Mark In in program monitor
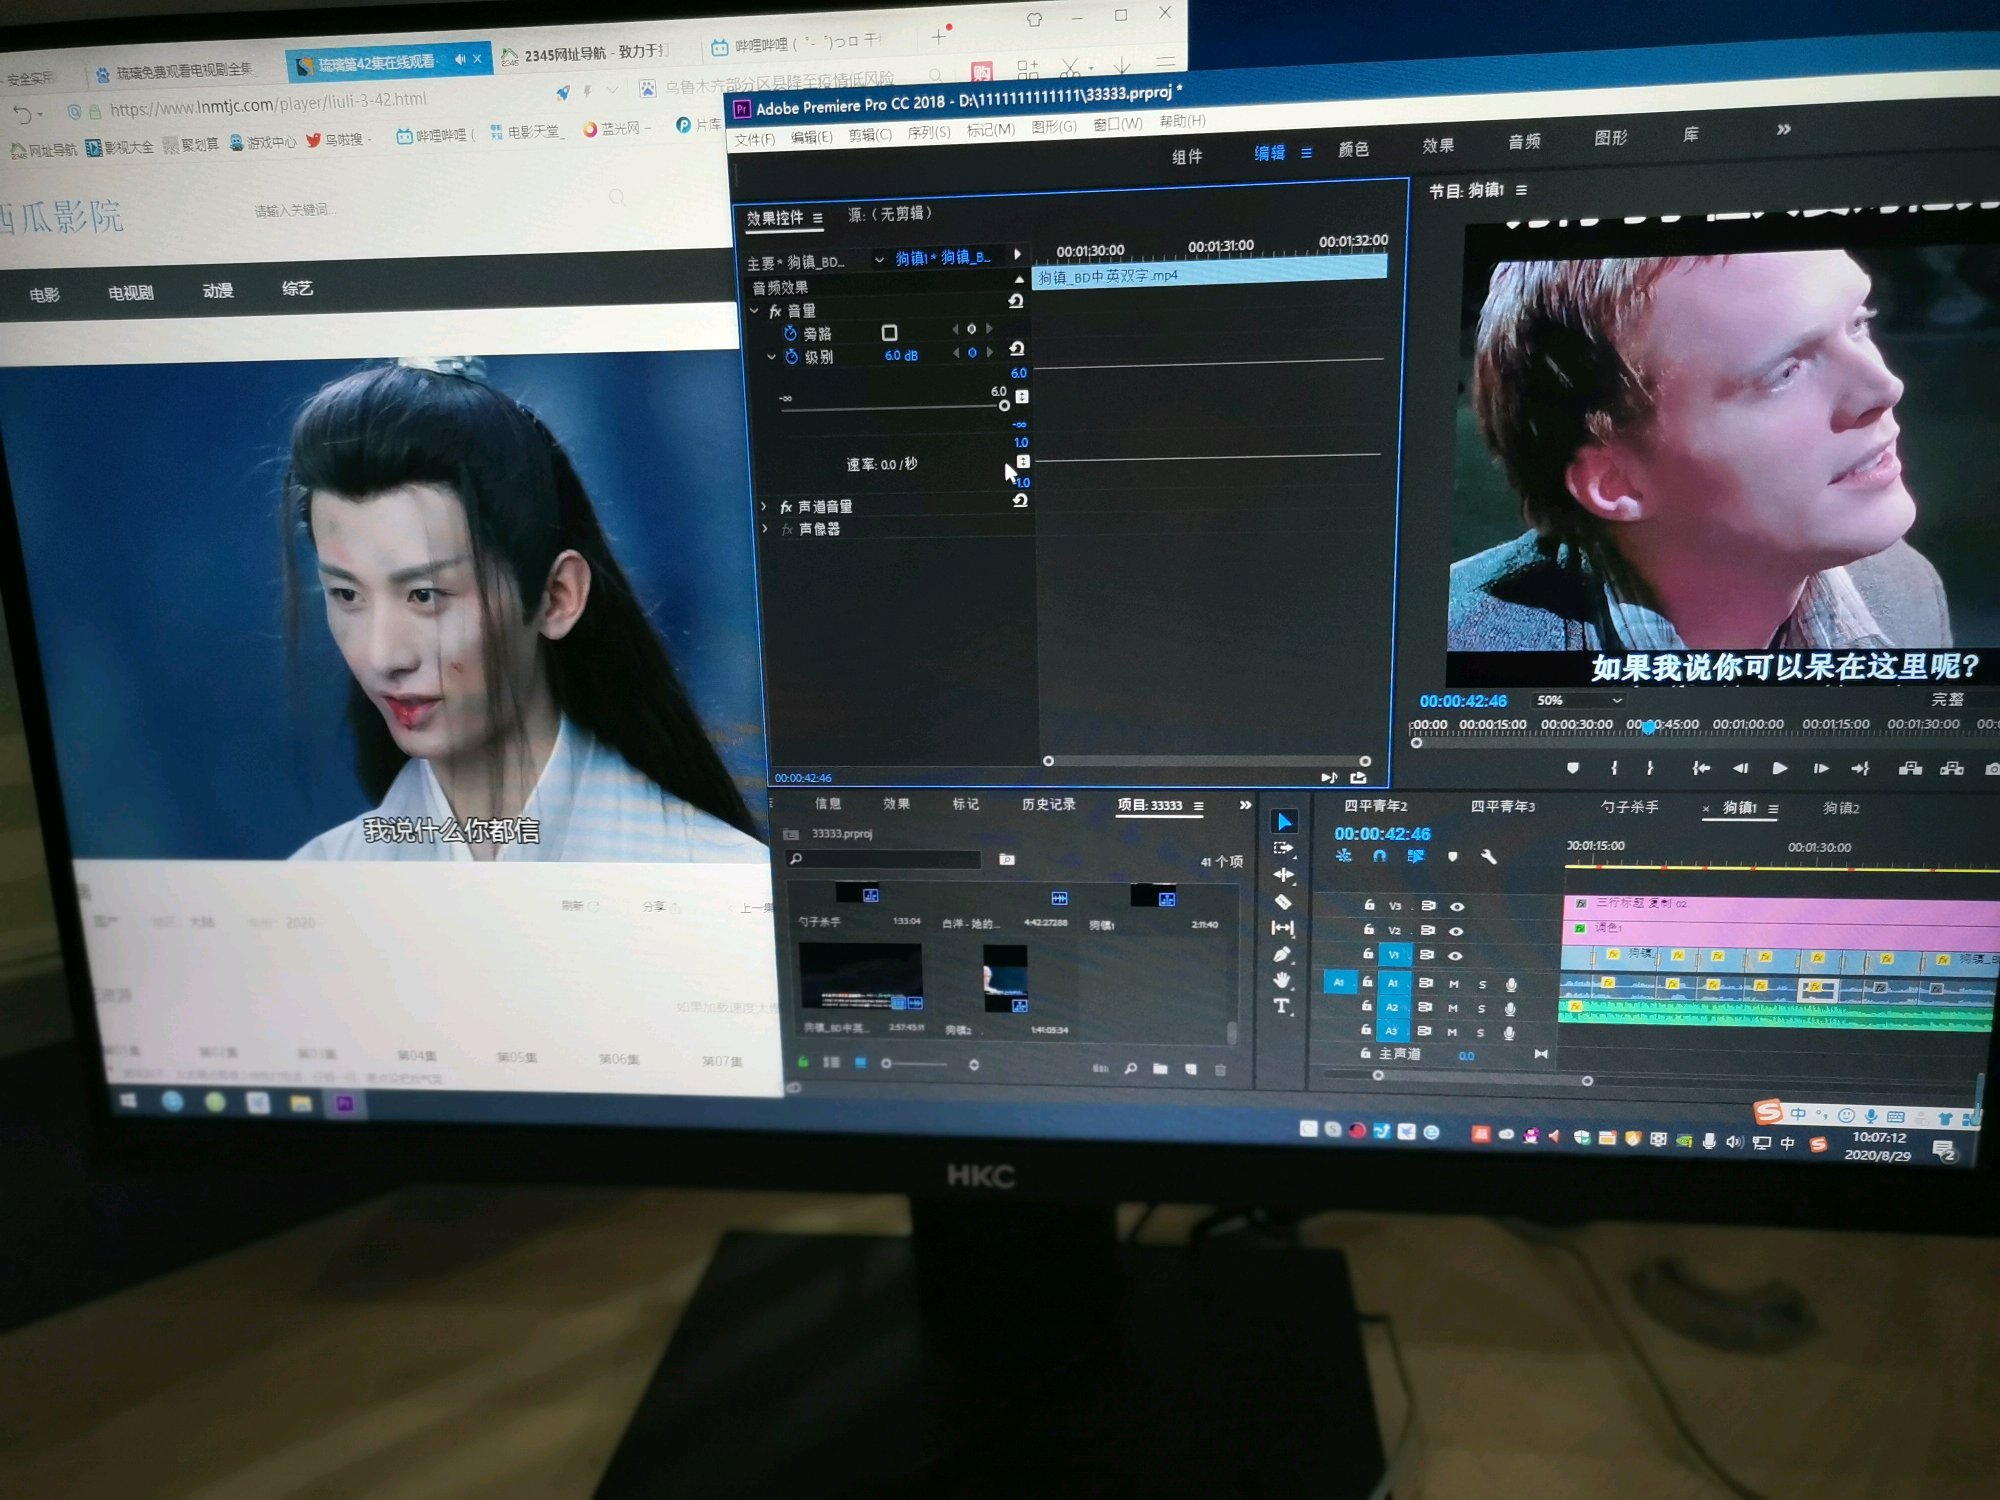 (x=1614, y=768)
